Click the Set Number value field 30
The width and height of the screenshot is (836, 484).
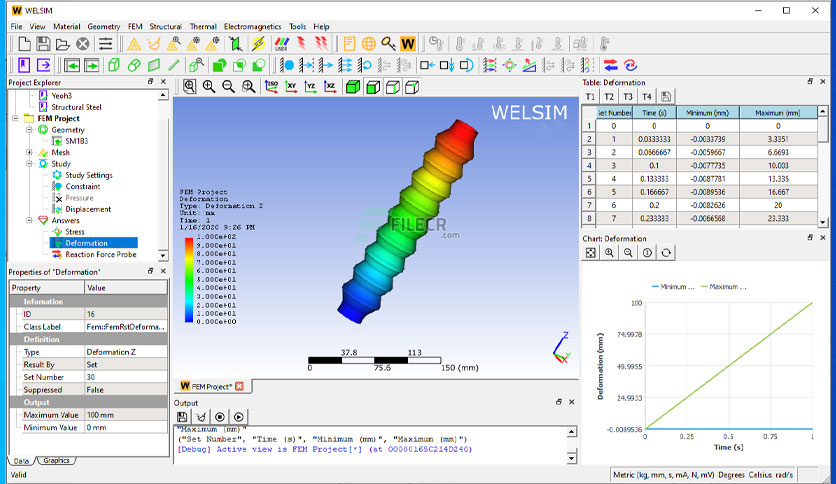point(126,377)
